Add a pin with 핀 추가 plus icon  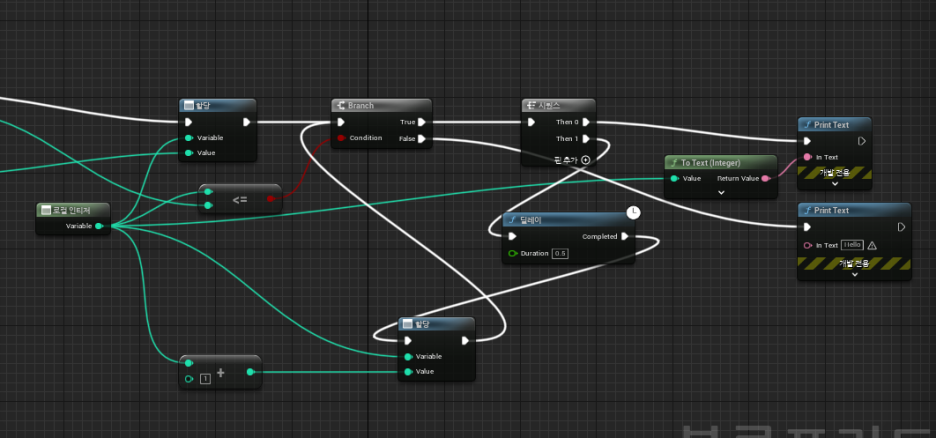(586, 159)
